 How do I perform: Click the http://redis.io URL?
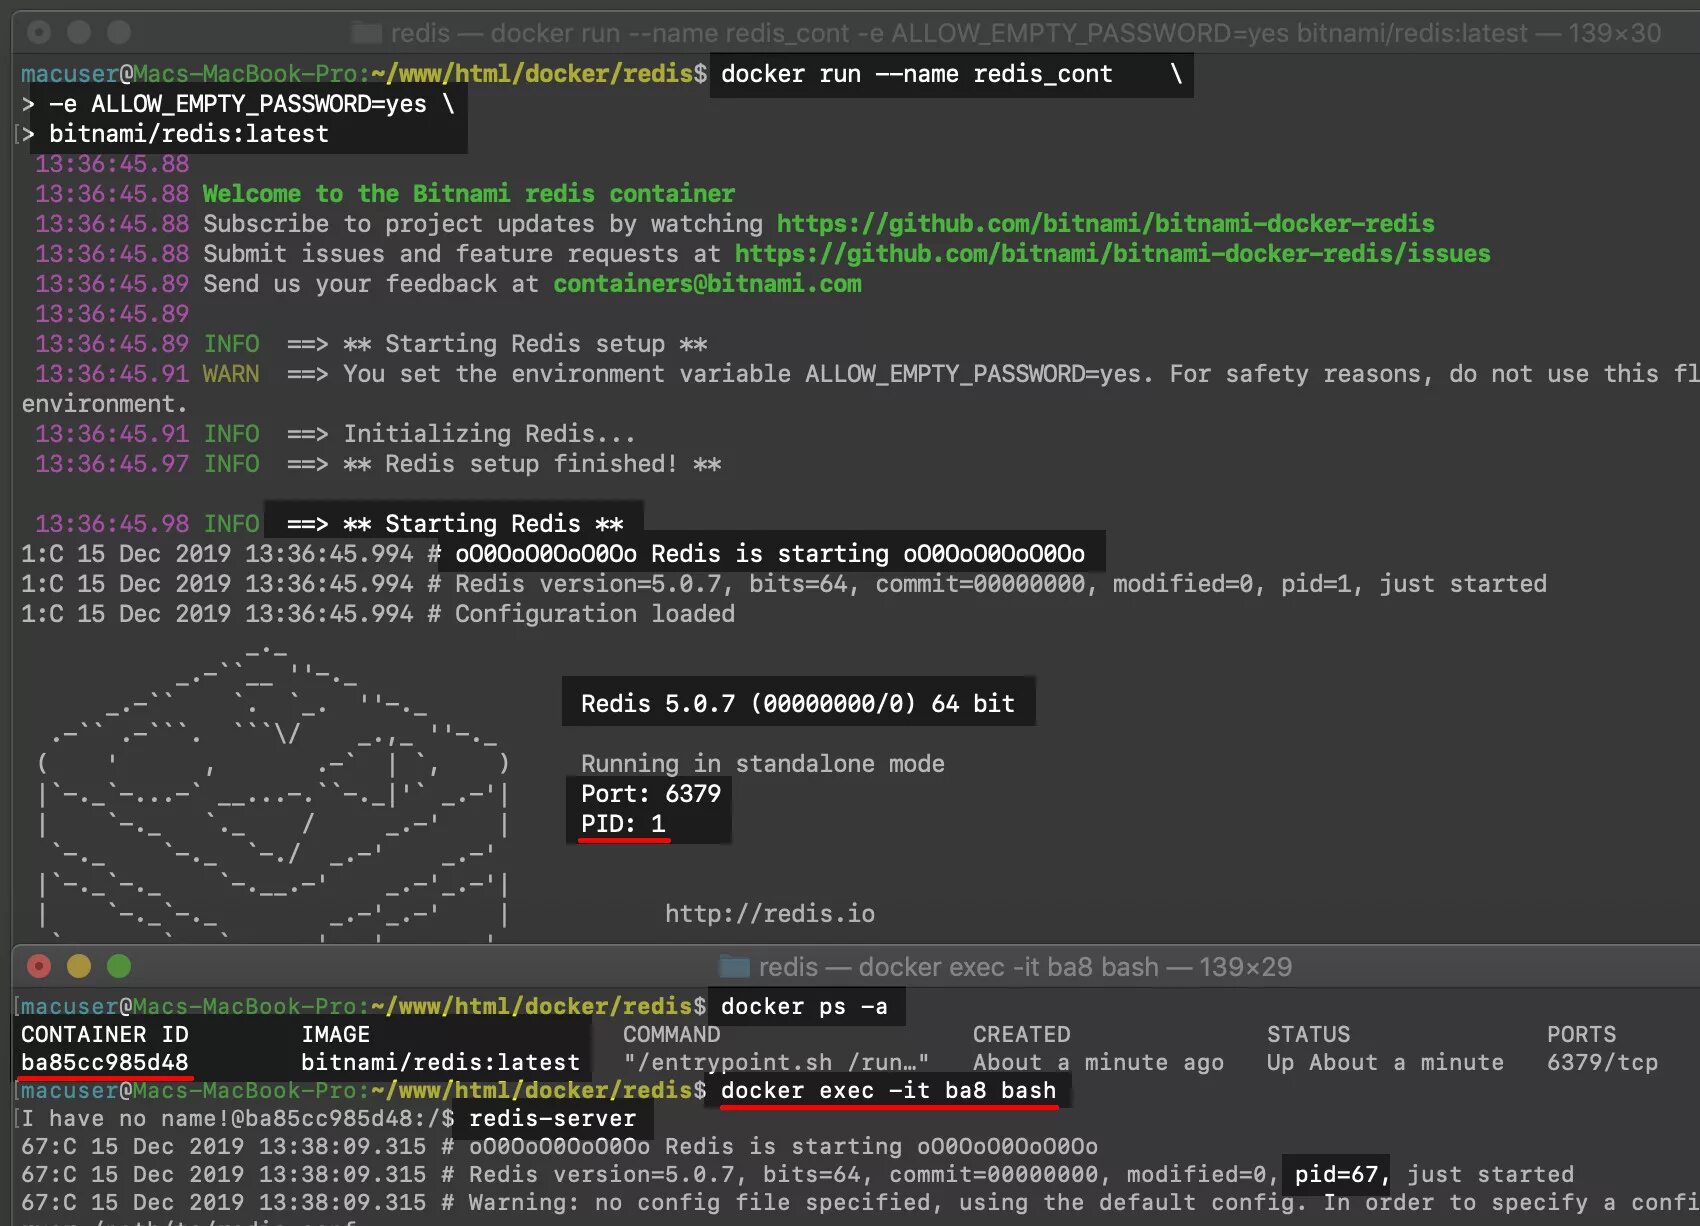coord(770,914)
